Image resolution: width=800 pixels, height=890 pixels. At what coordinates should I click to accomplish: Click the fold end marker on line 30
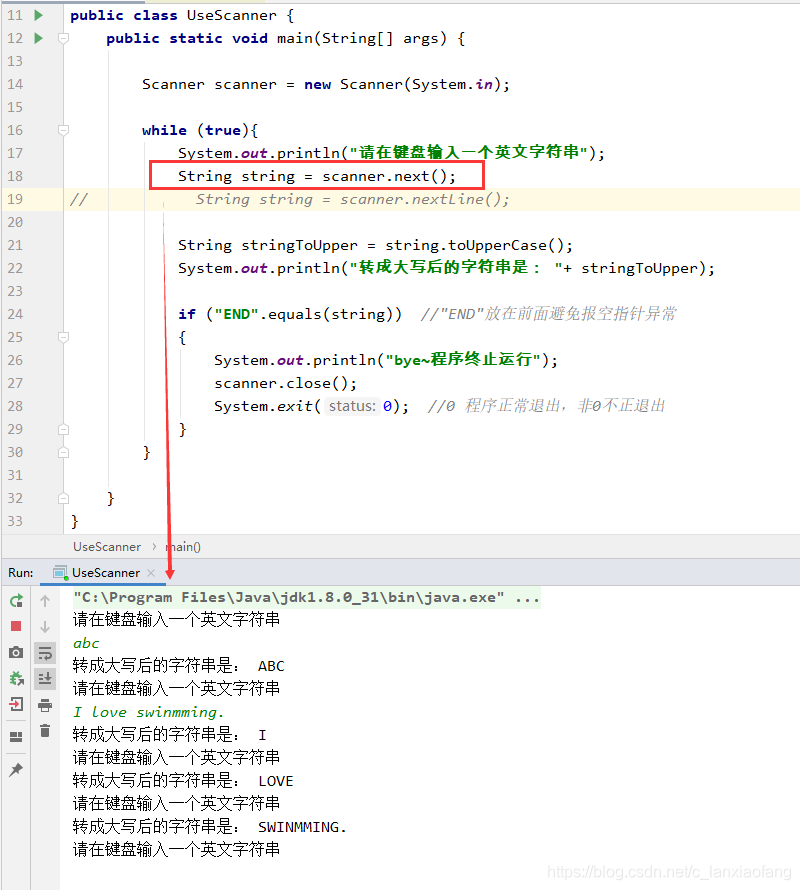coord(64,452)
